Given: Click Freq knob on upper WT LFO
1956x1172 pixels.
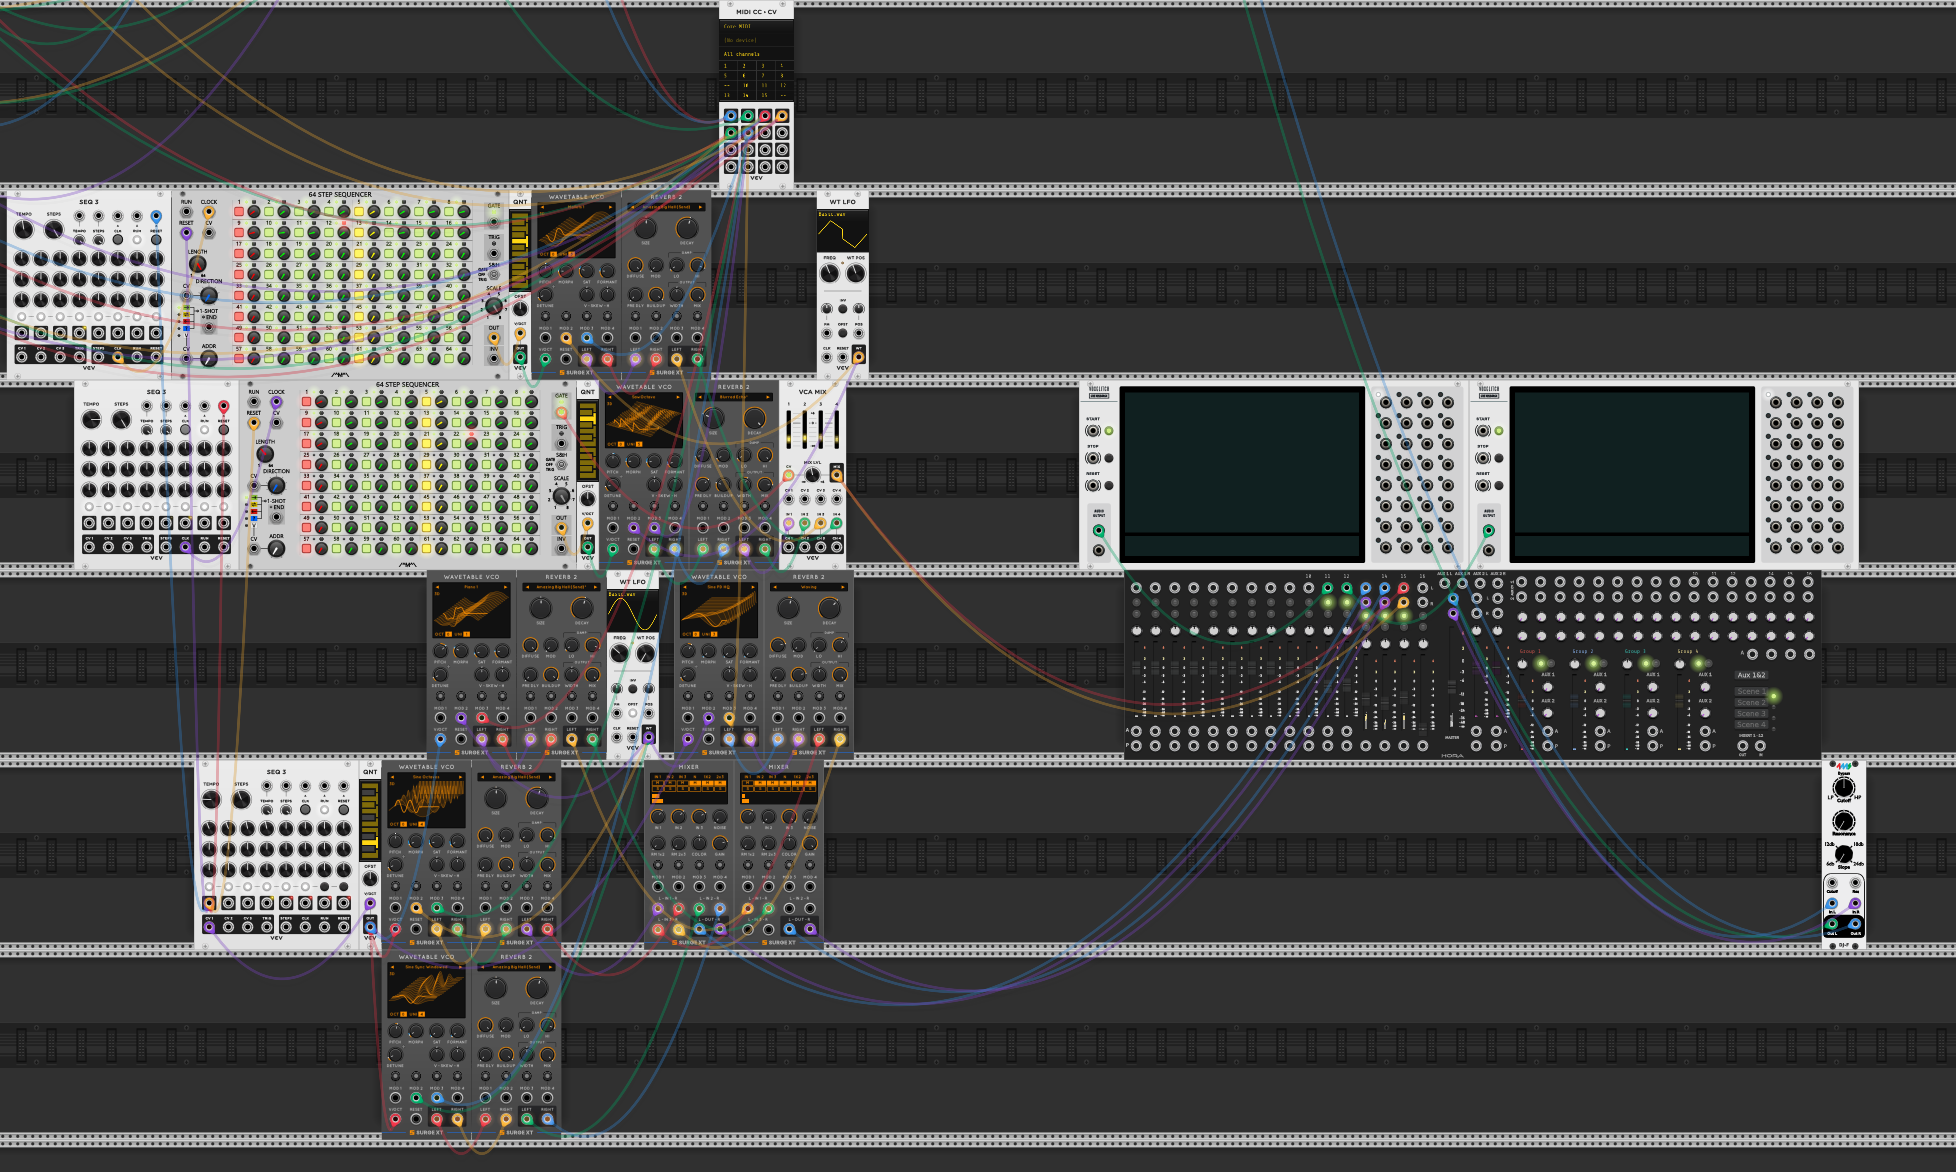Looking at the screenshot, I should pyautogui.click(x=830, y=273).
